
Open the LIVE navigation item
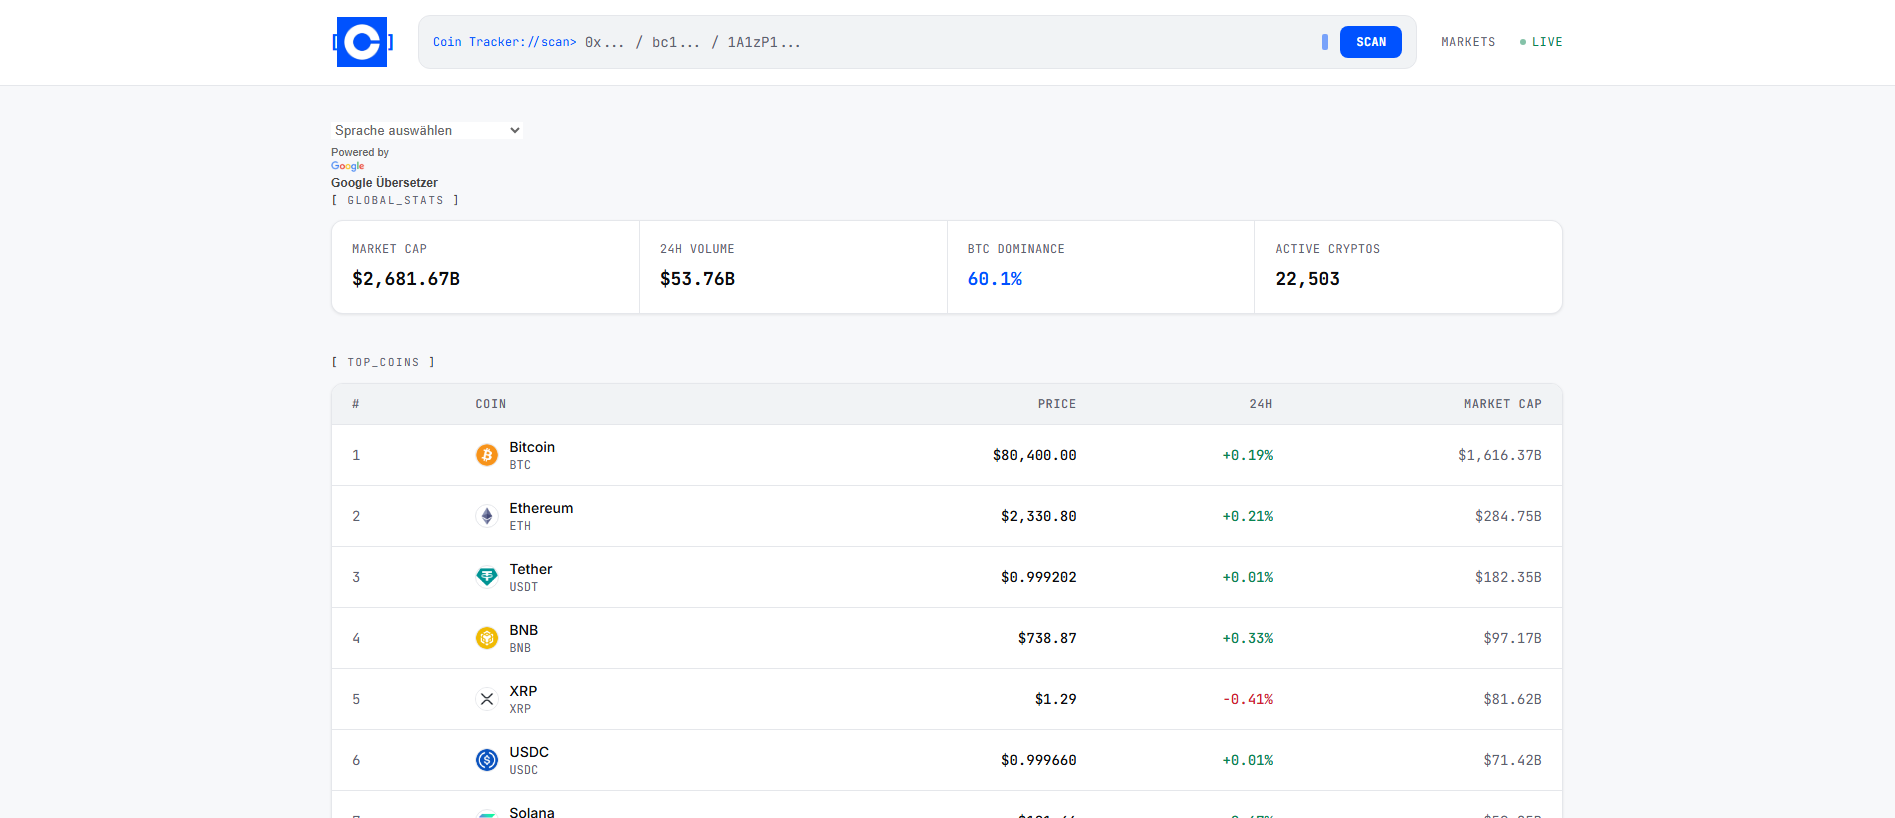click(1541, 42)
